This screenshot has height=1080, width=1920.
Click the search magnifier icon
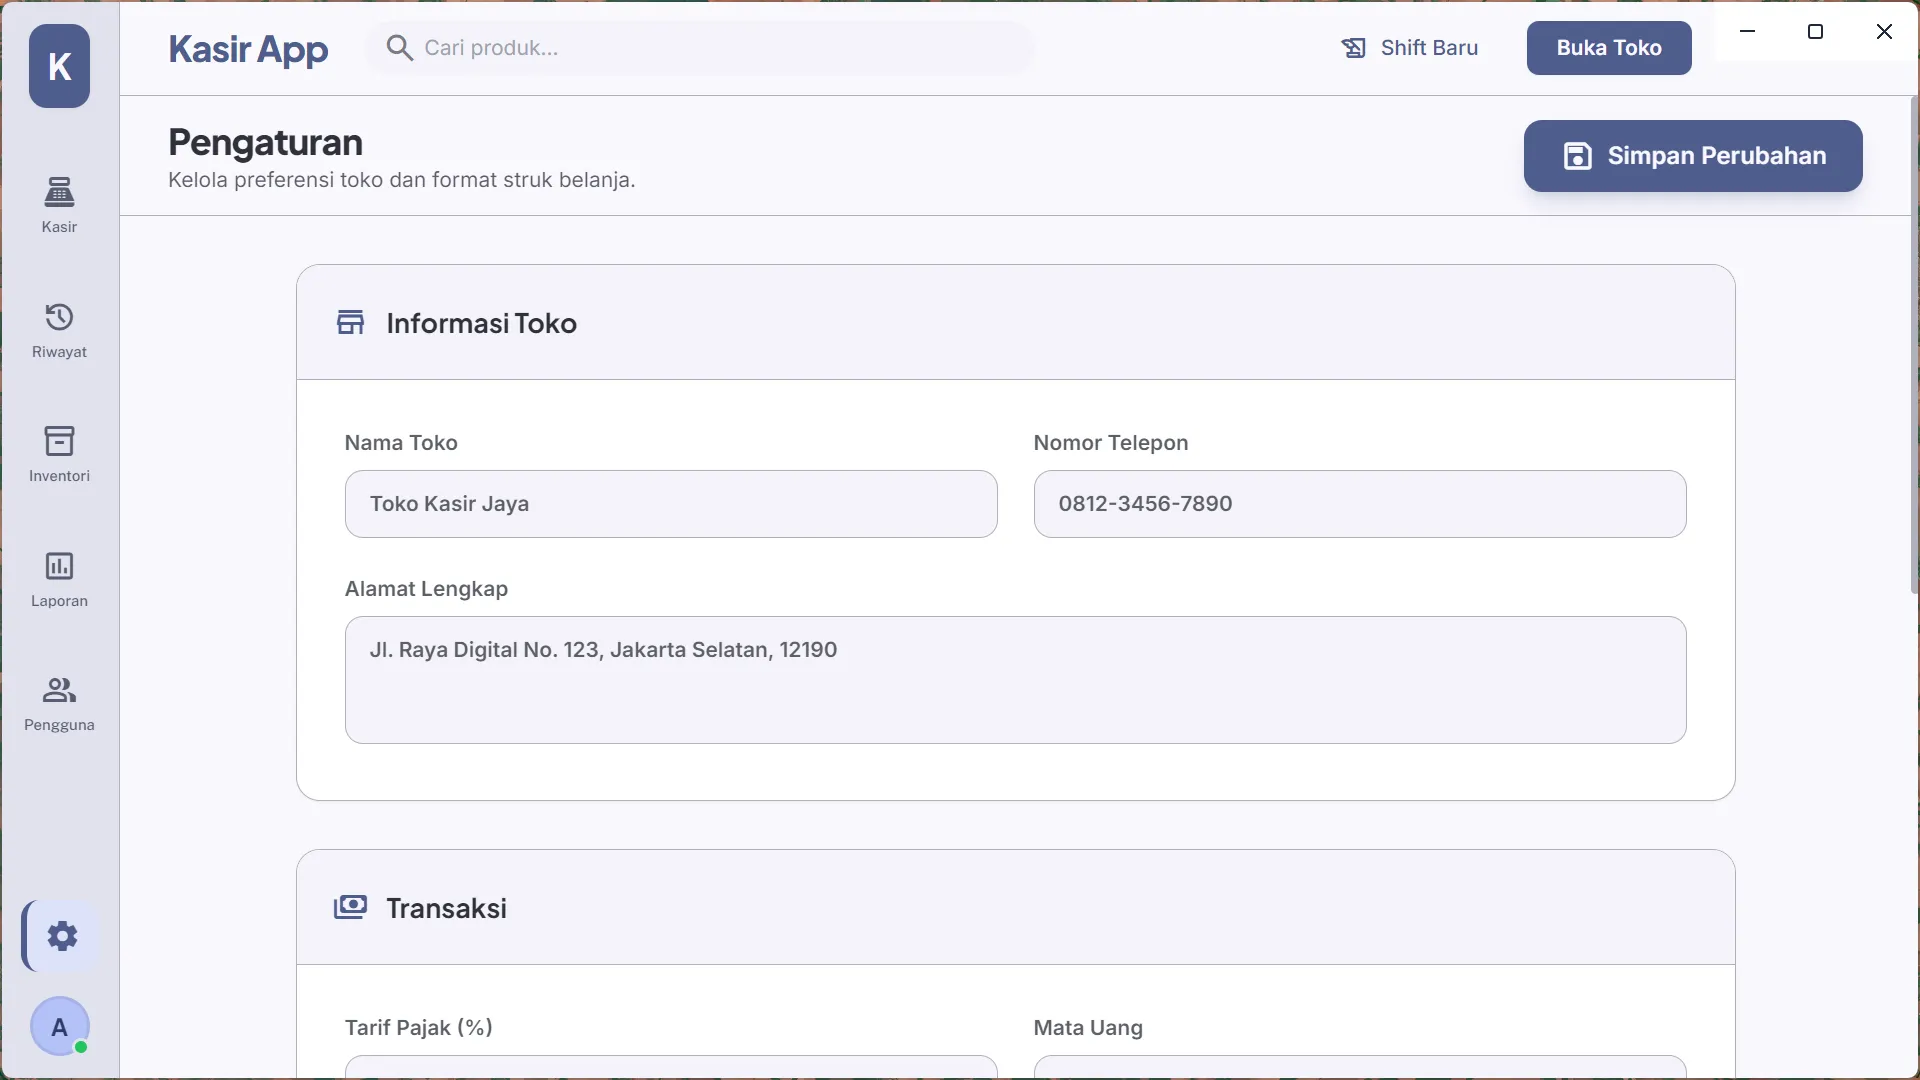tap(399, 47)
